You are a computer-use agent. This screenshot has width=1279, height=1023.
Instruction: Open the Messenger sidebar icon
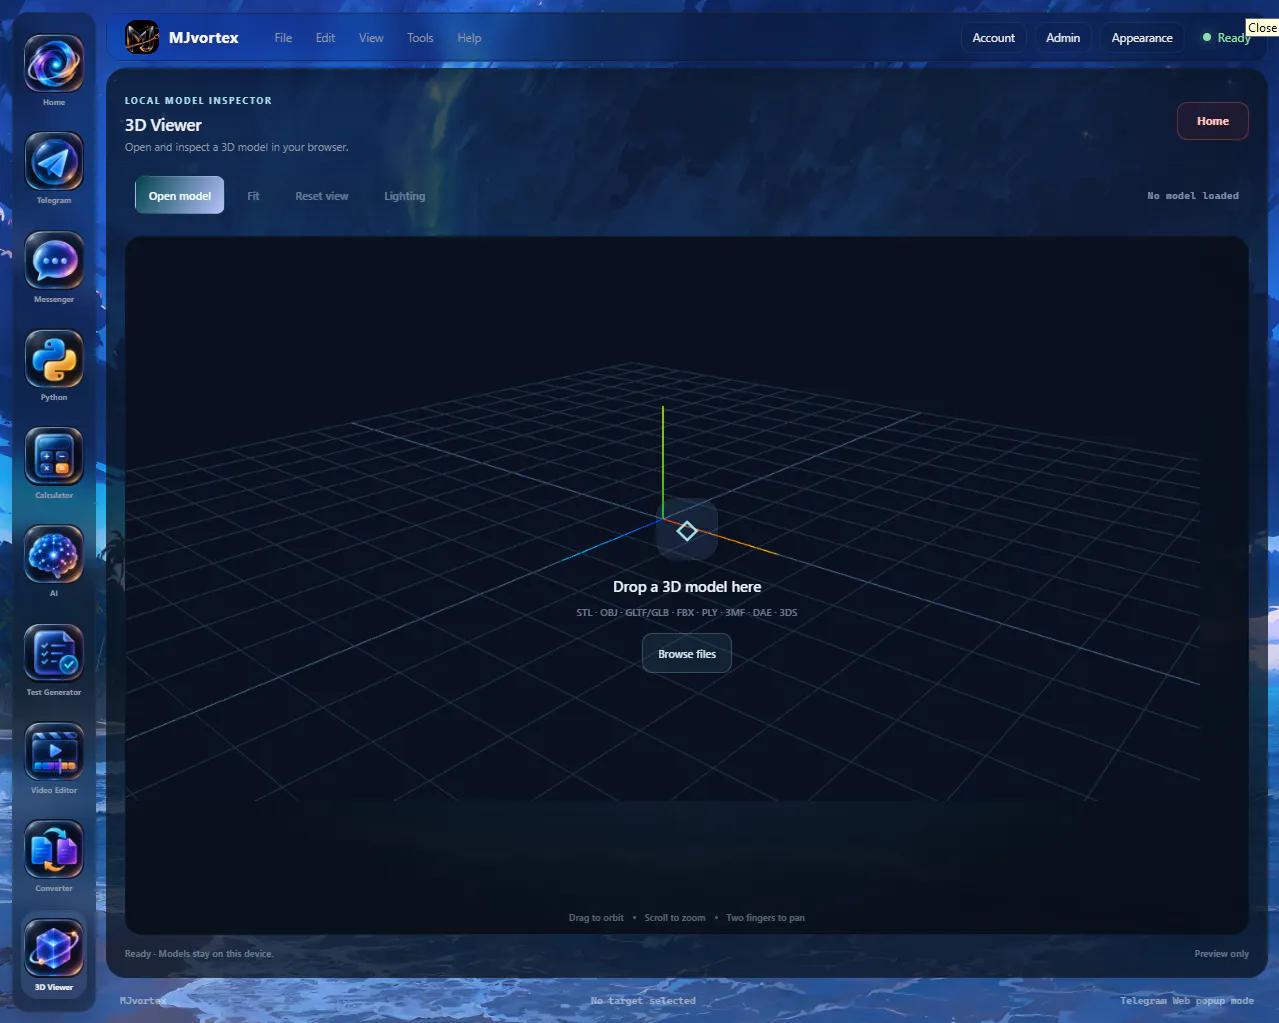tap(54, 260)
